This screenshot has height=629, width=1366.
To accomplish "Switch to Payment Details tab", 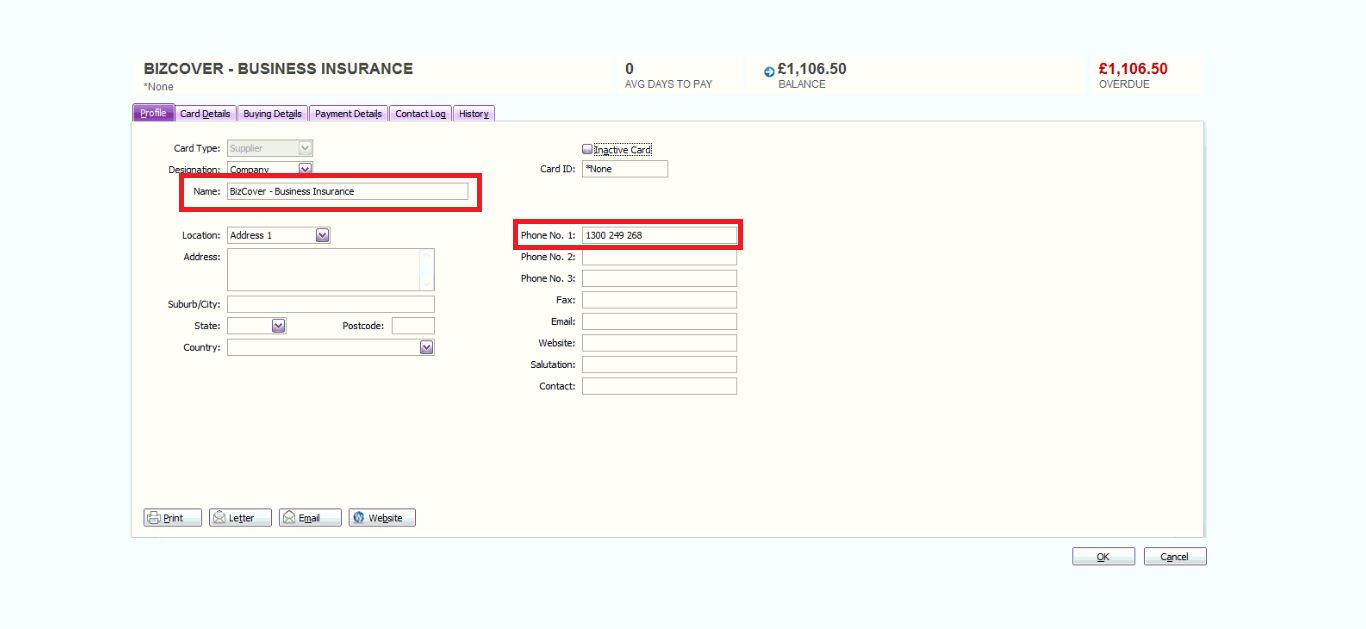I will tap(348, 113).
